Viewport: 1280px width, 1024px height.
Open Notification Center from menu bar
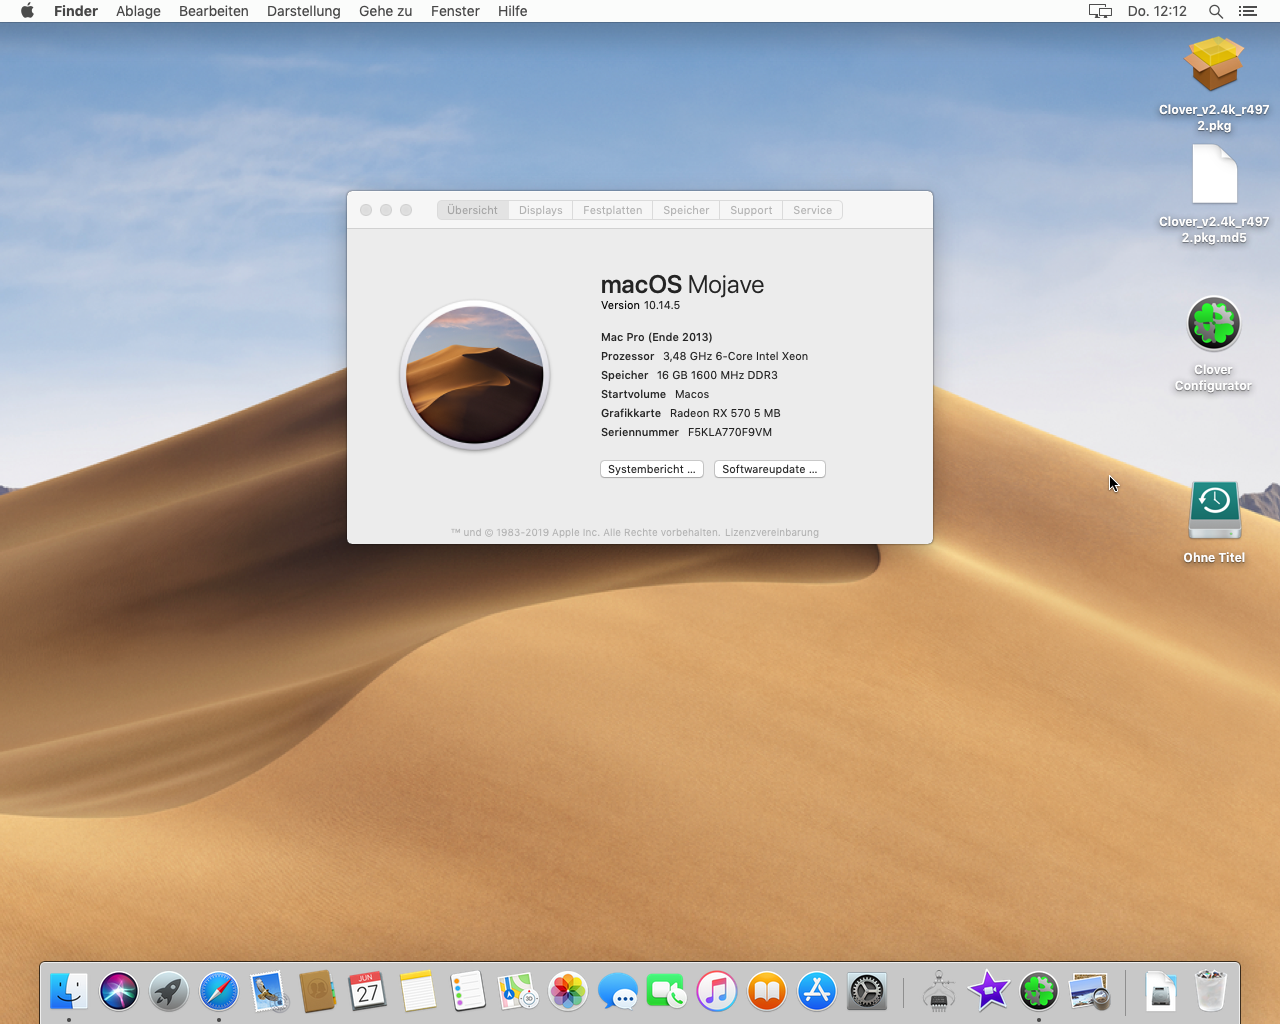(x=1247, y=11)
